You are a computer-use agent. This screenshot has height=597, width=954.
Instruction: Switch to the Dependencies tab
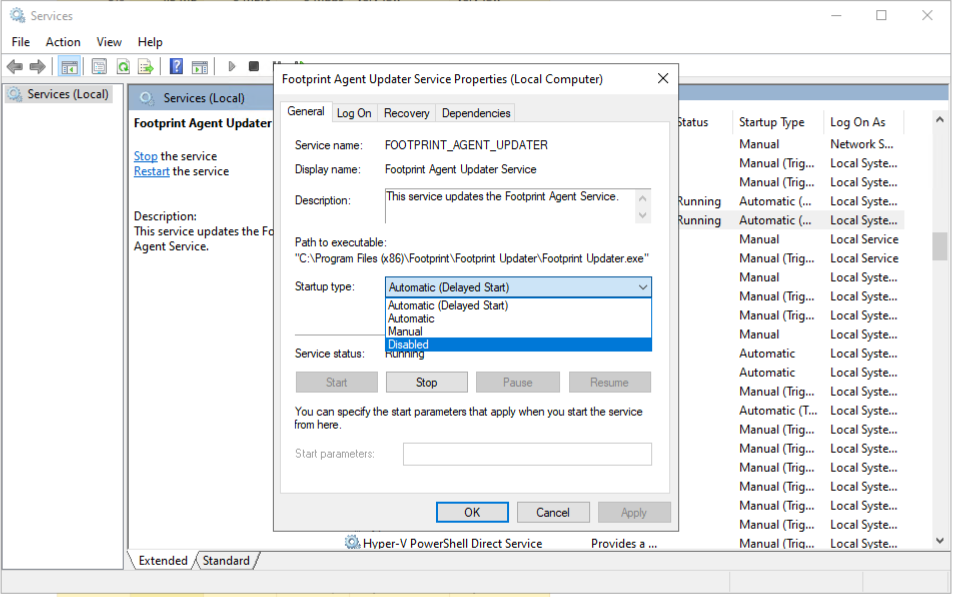476,113
